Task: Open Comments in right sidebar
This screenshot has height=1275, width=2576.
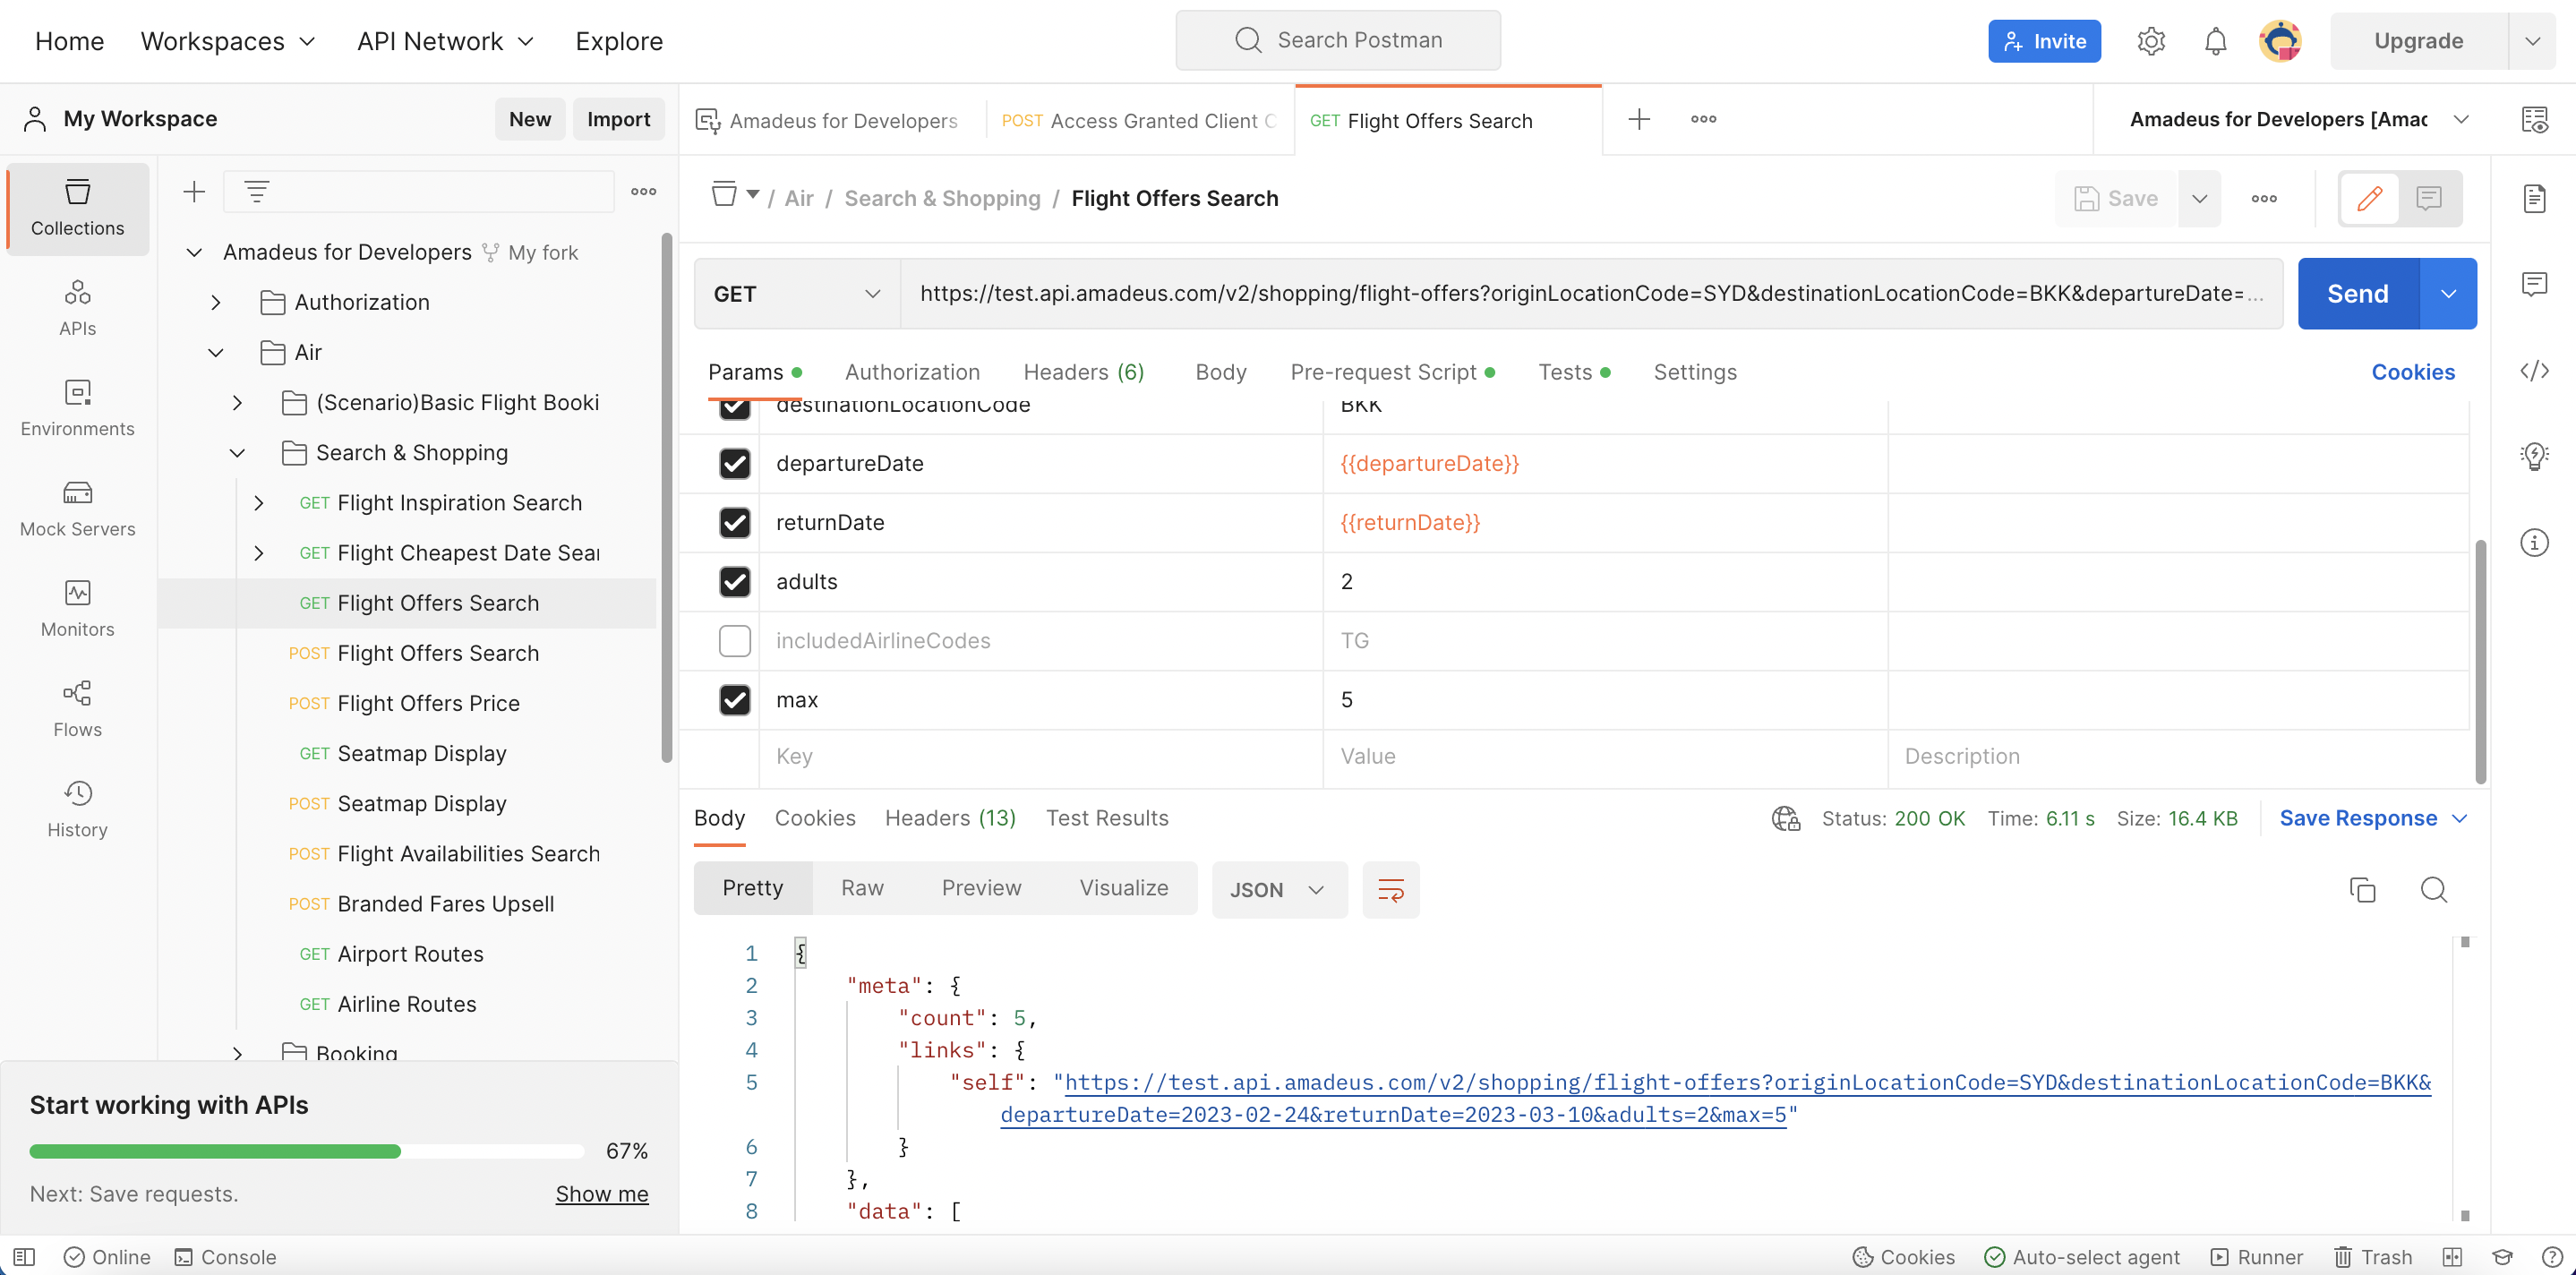Action: tap(2534, 285)
